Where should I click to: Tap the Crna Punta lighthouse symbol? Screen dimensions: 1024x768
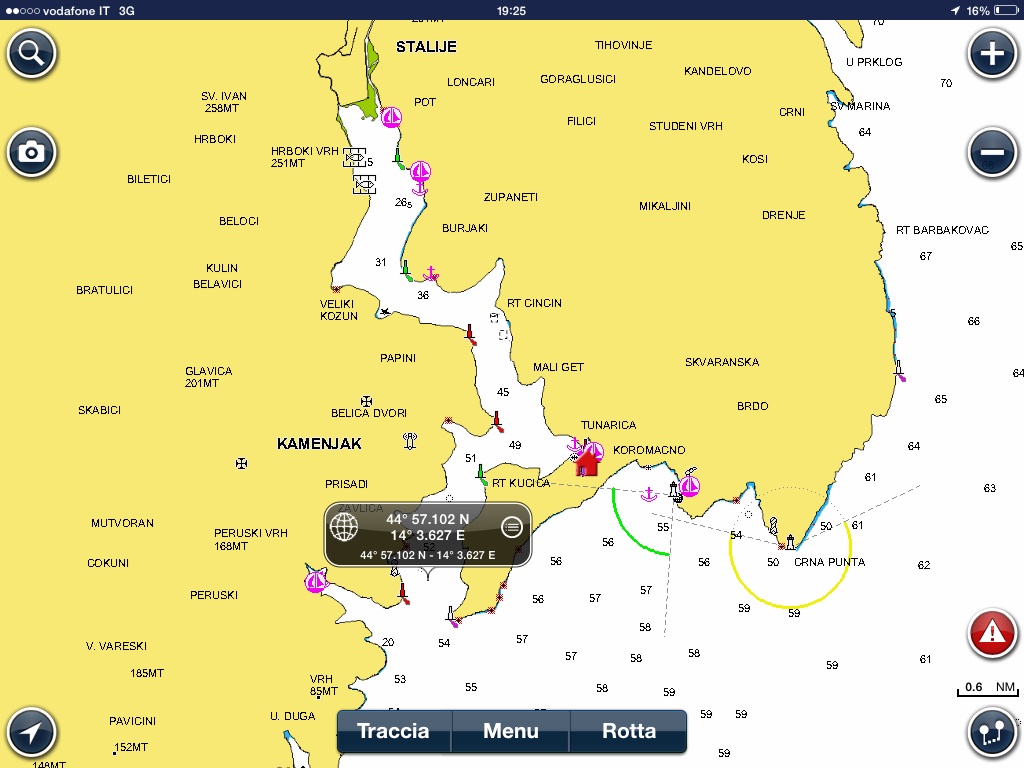[790, 542]
